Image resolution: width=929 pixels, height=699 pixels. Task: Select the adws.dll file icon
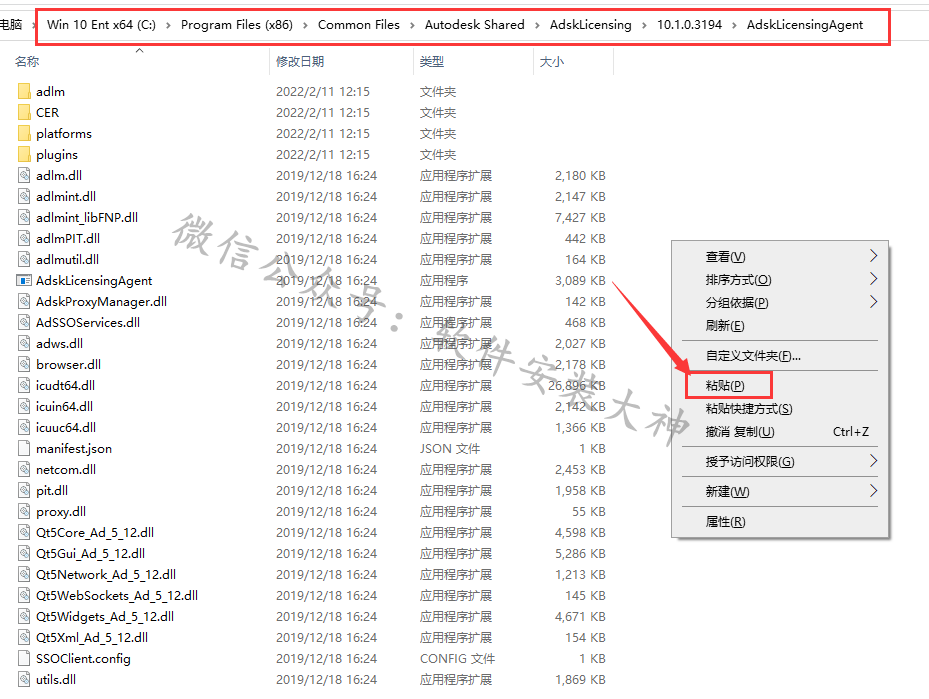[24, 344]
